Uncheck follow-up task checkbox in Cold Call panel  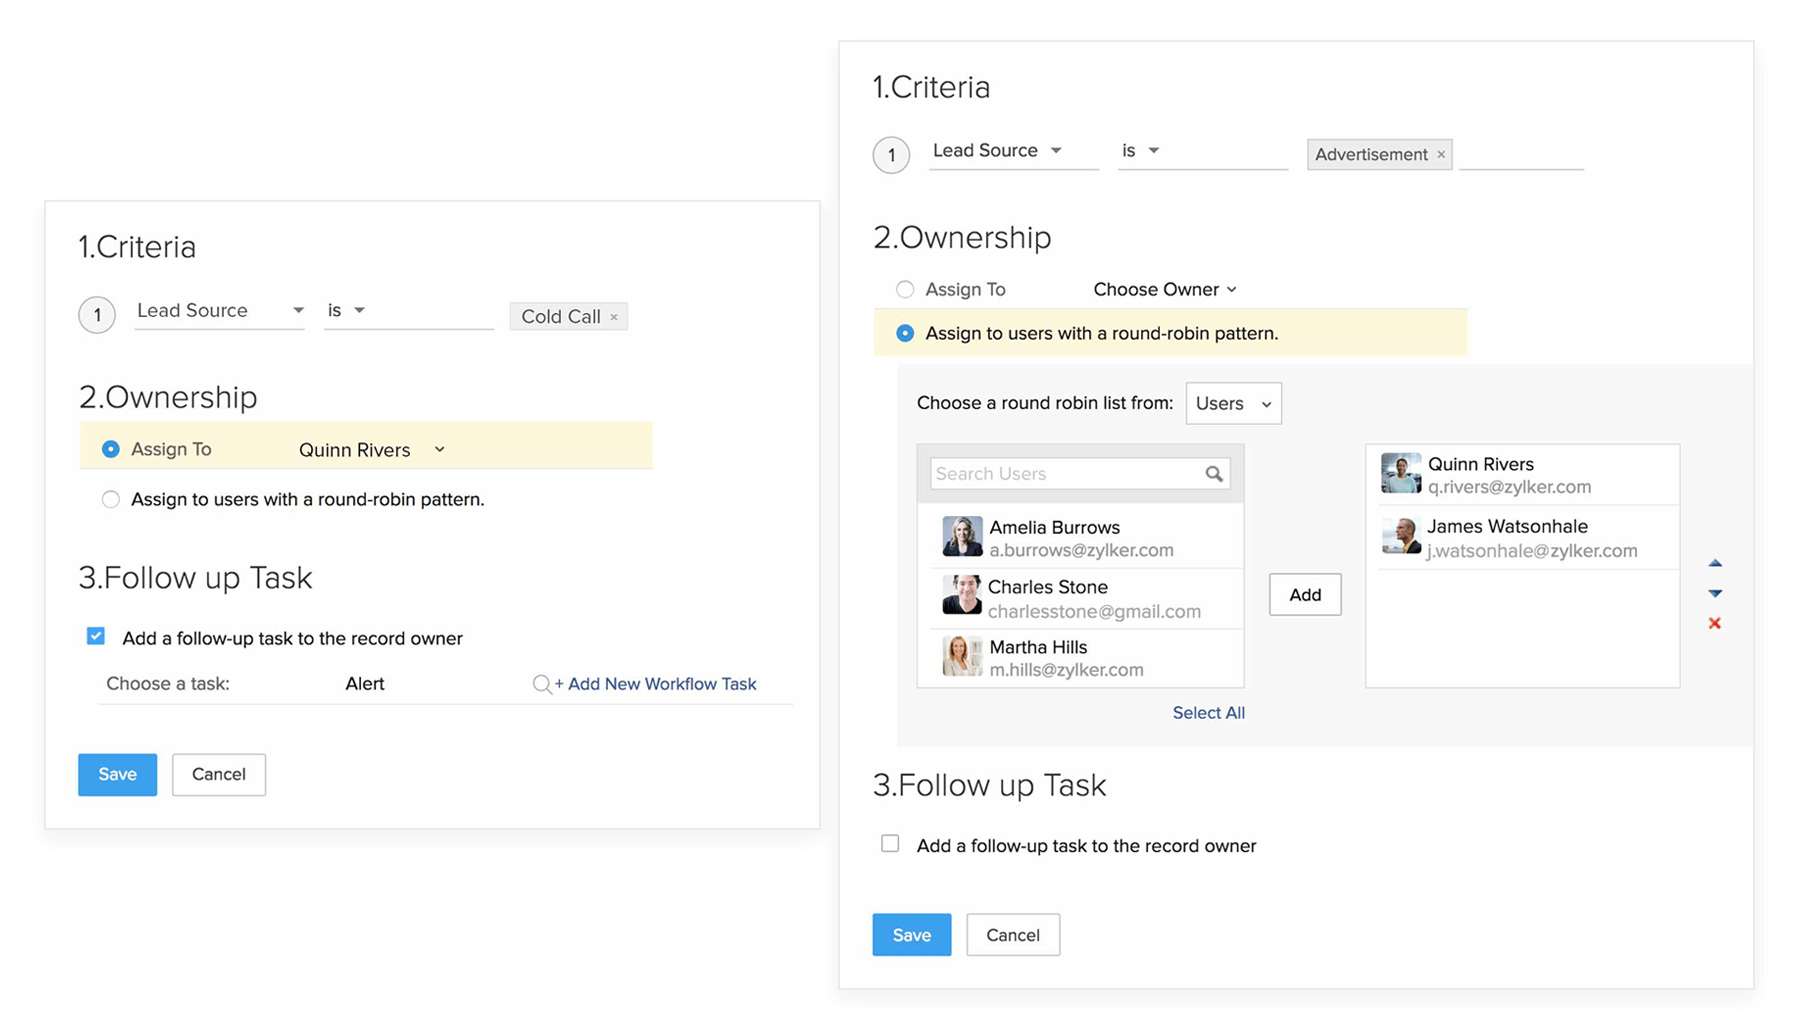[96, 636]
